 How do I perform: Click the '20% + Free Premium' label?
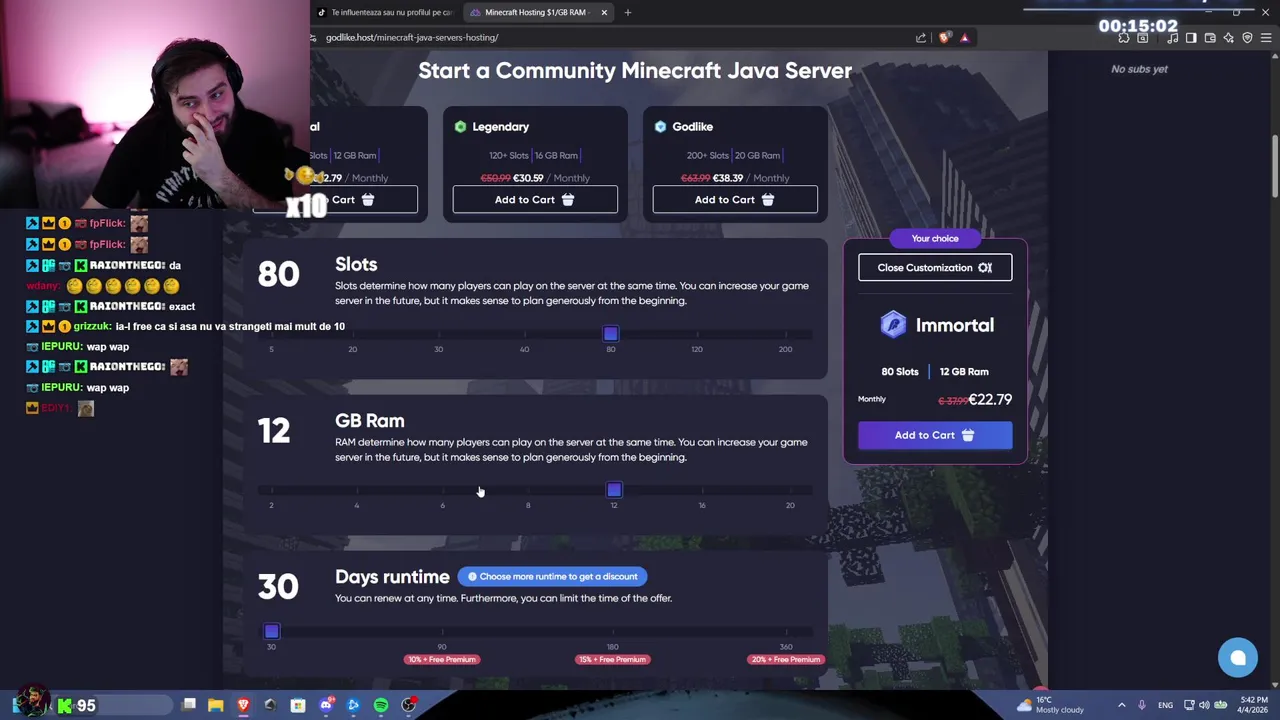786,660
